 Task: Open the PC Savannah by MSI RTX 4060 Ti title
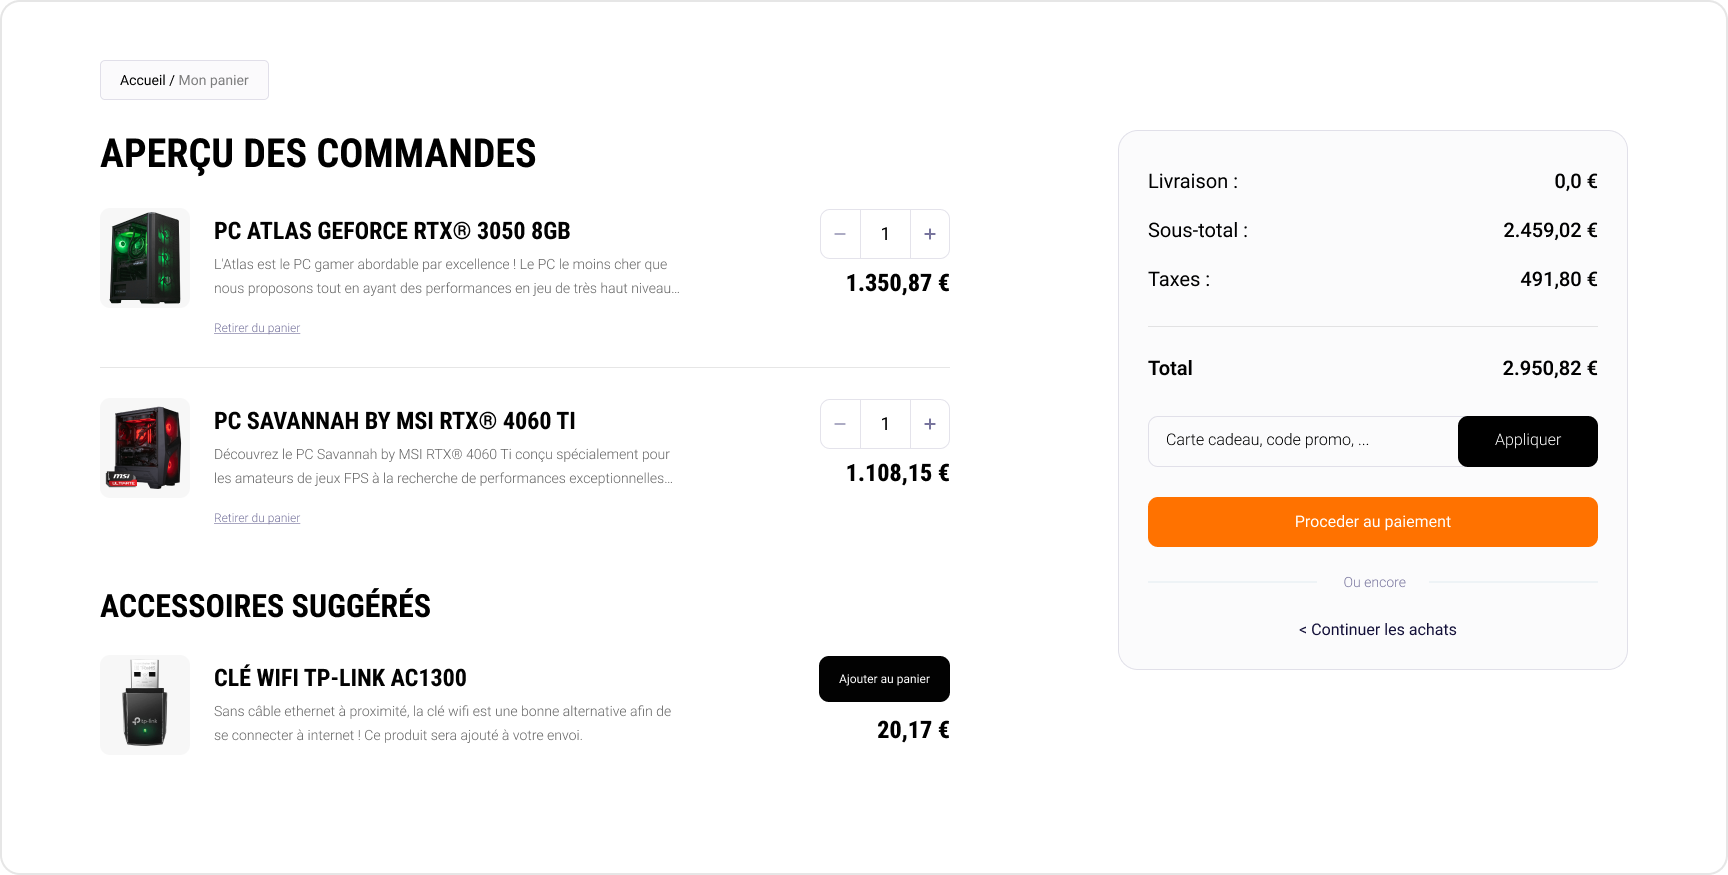coord(395,421)
